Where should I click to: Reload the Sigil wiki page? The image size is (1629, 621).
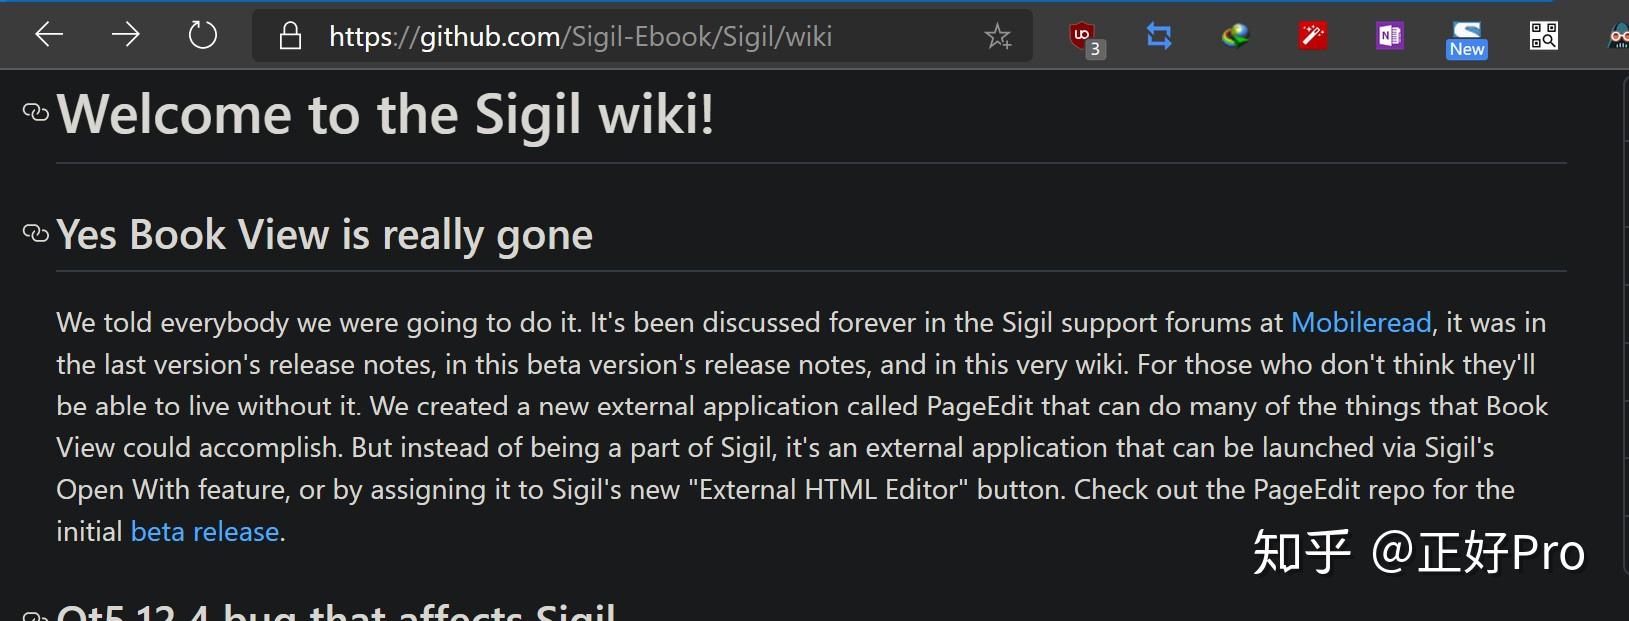pos(202,33)
